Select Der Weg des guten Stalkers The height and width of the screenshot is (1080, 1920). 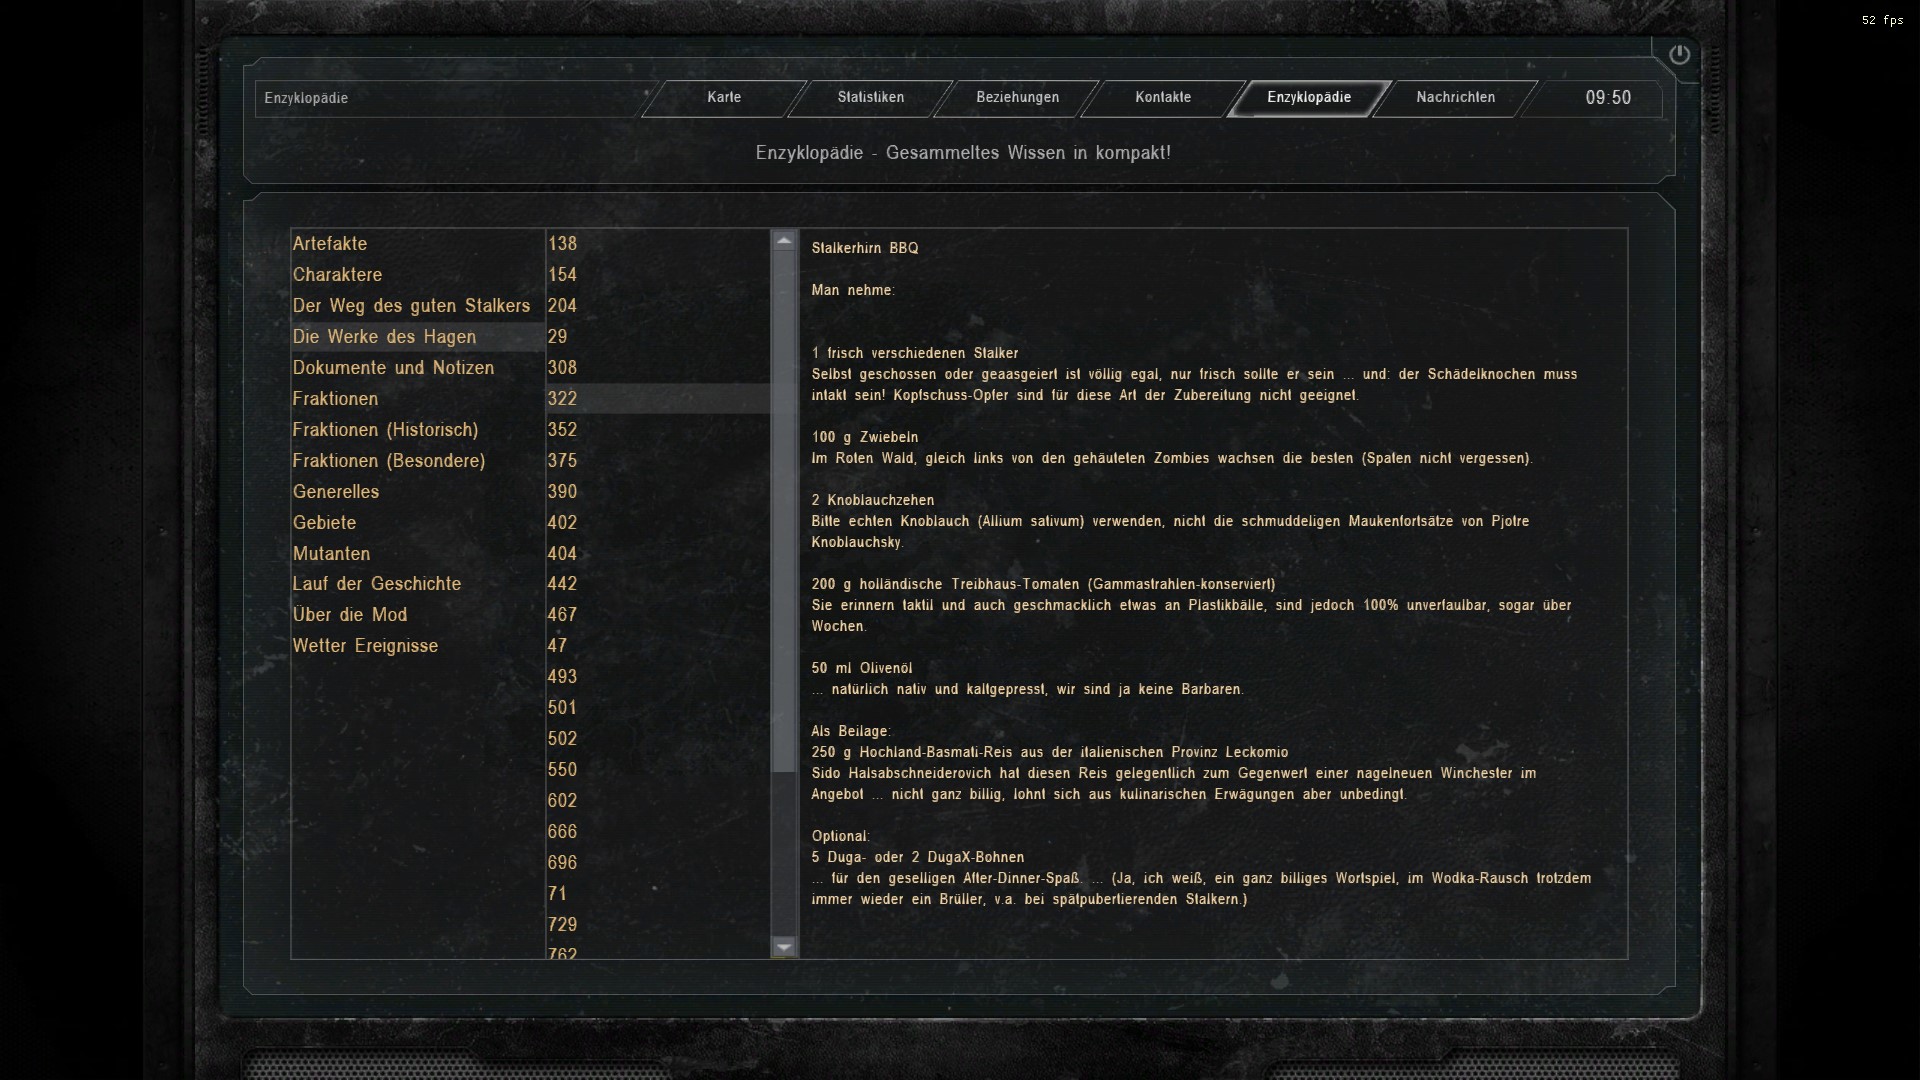click(x=411, y=306)
